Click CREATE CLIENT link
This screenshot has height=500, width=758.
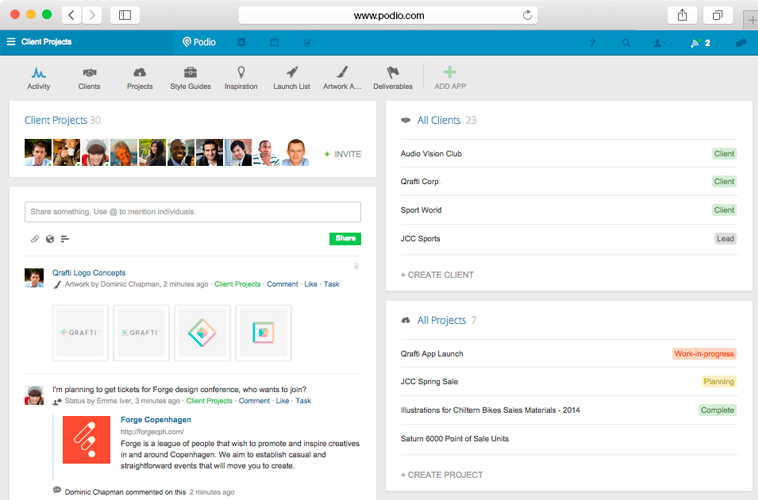click(437, 274)
